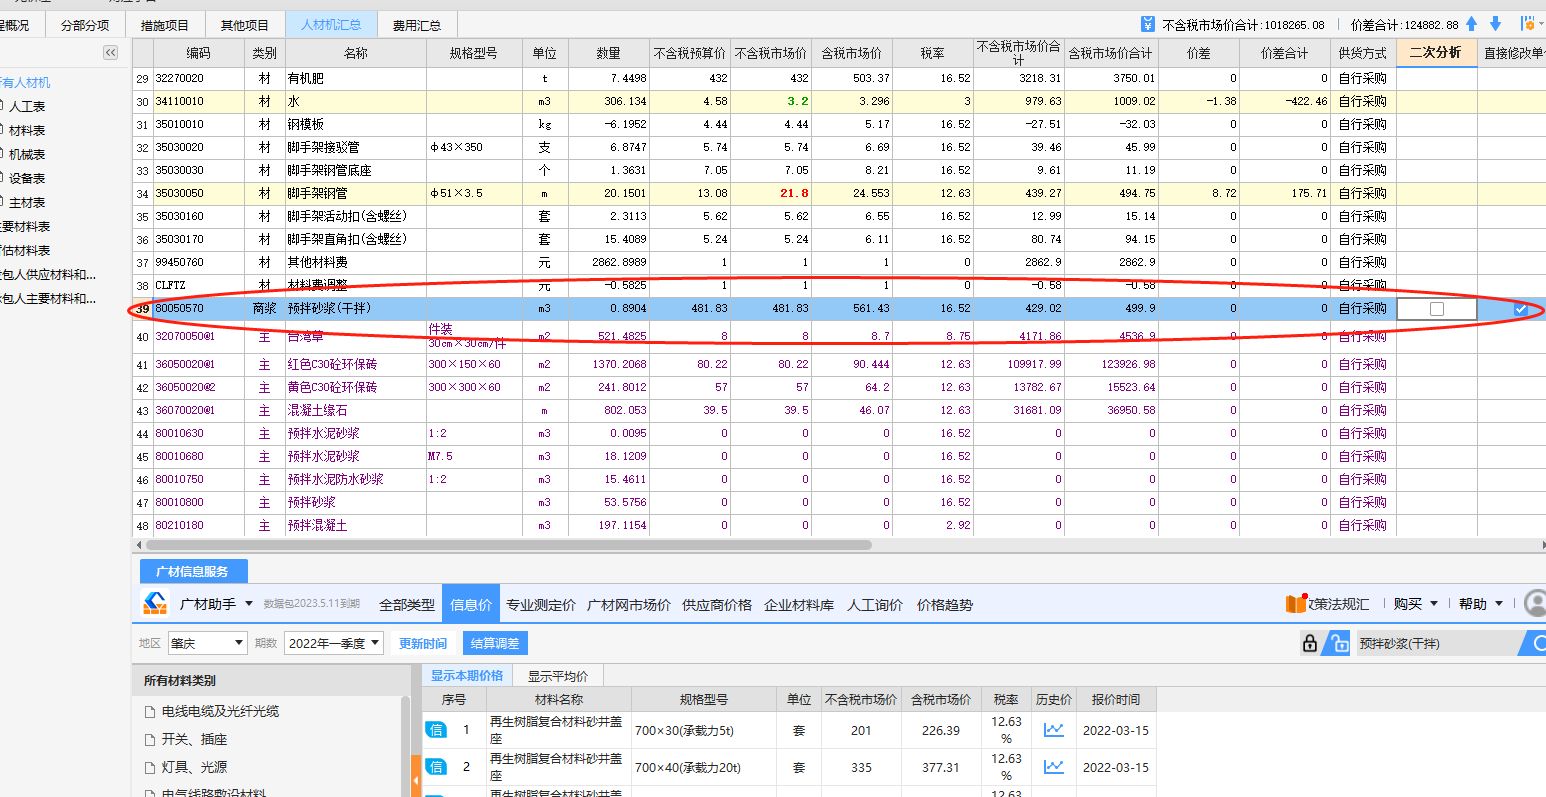Open price history chart for row 2
Viewport: 1546px width, 797px height.
tap(1054, 767)
